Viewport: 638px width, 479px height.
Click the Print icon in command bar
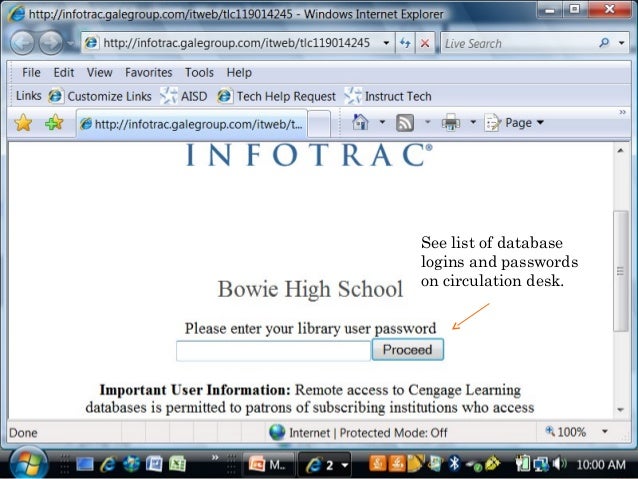pos(451,122)
